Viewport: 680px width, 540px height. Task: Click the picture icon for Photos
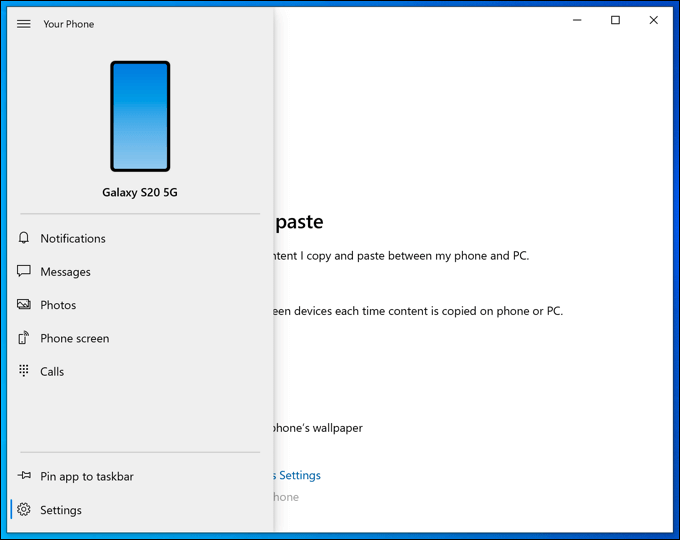pyautogui.click(x=24, y=305)
